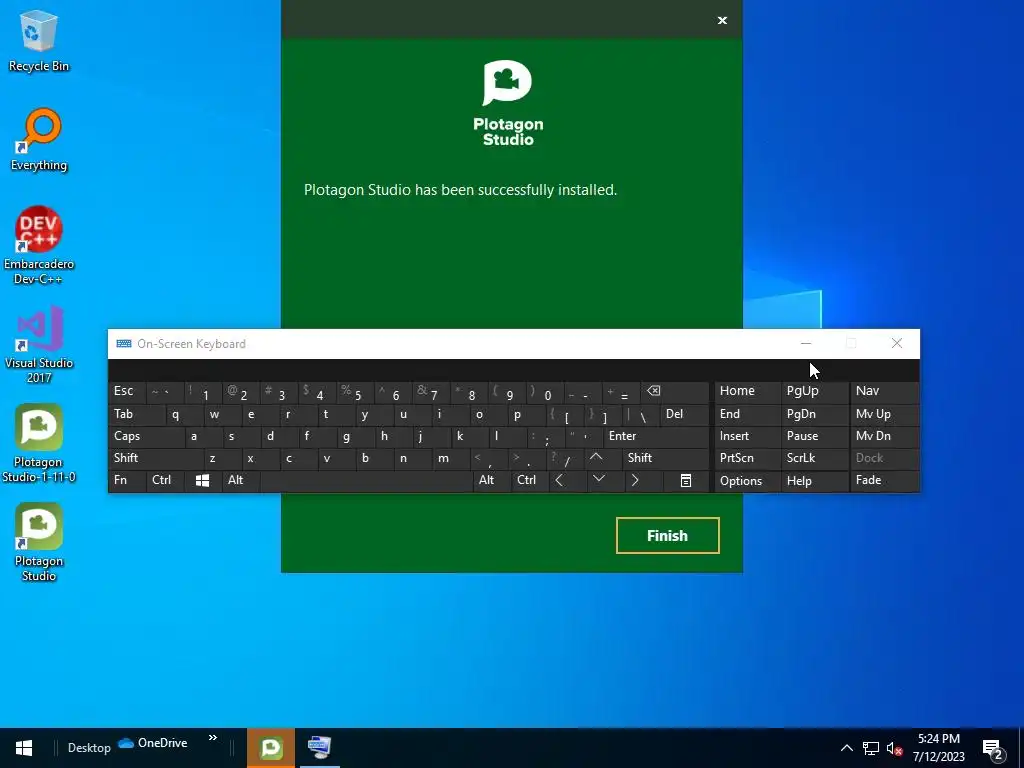
Task: Click the PgDn key
Action: click(814, 415)
